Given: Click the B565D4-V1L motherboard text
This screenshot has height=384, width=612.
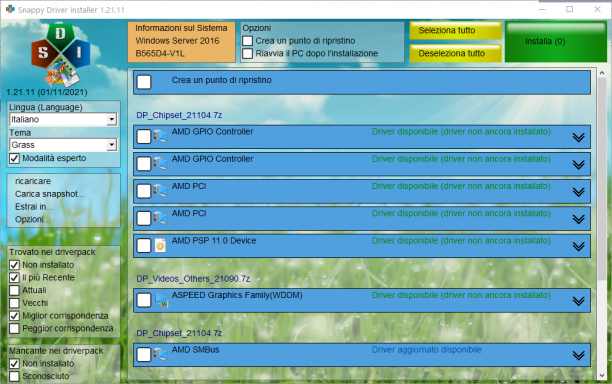Looking at the screenshot, I should tap(160, 53).
